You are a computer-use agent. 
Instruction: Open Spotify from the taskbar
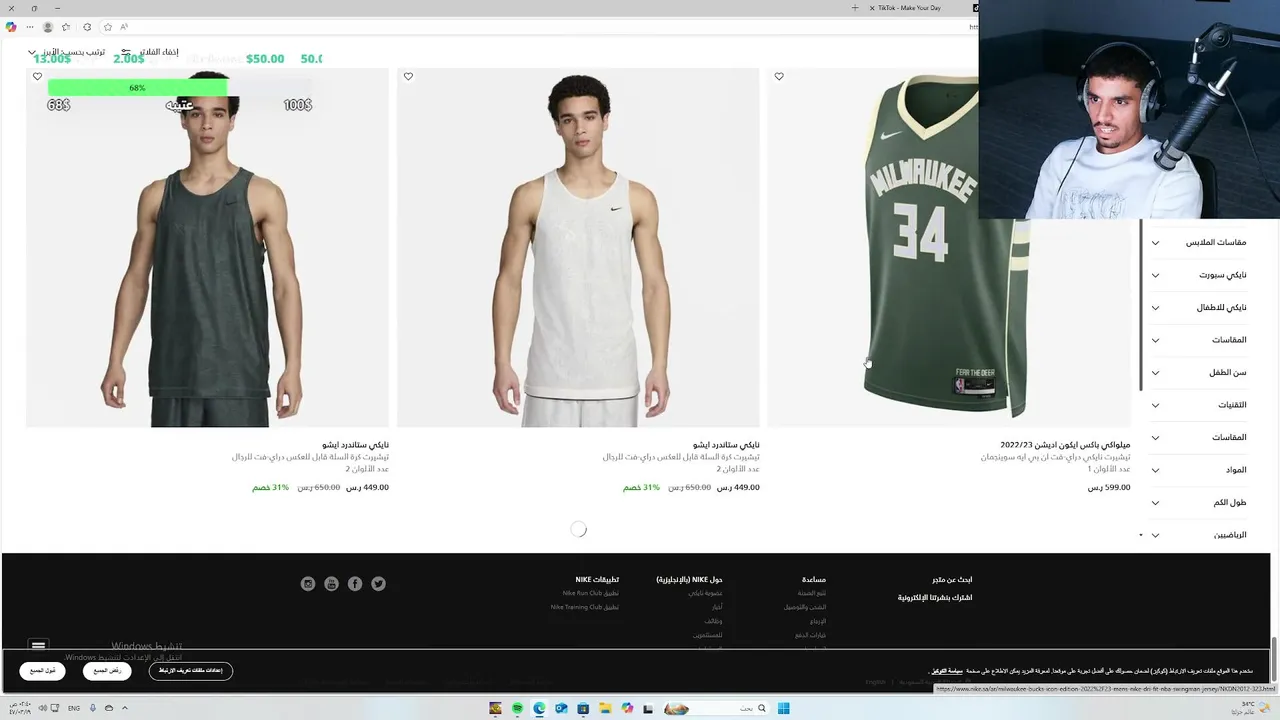click(x=517, y=708)
